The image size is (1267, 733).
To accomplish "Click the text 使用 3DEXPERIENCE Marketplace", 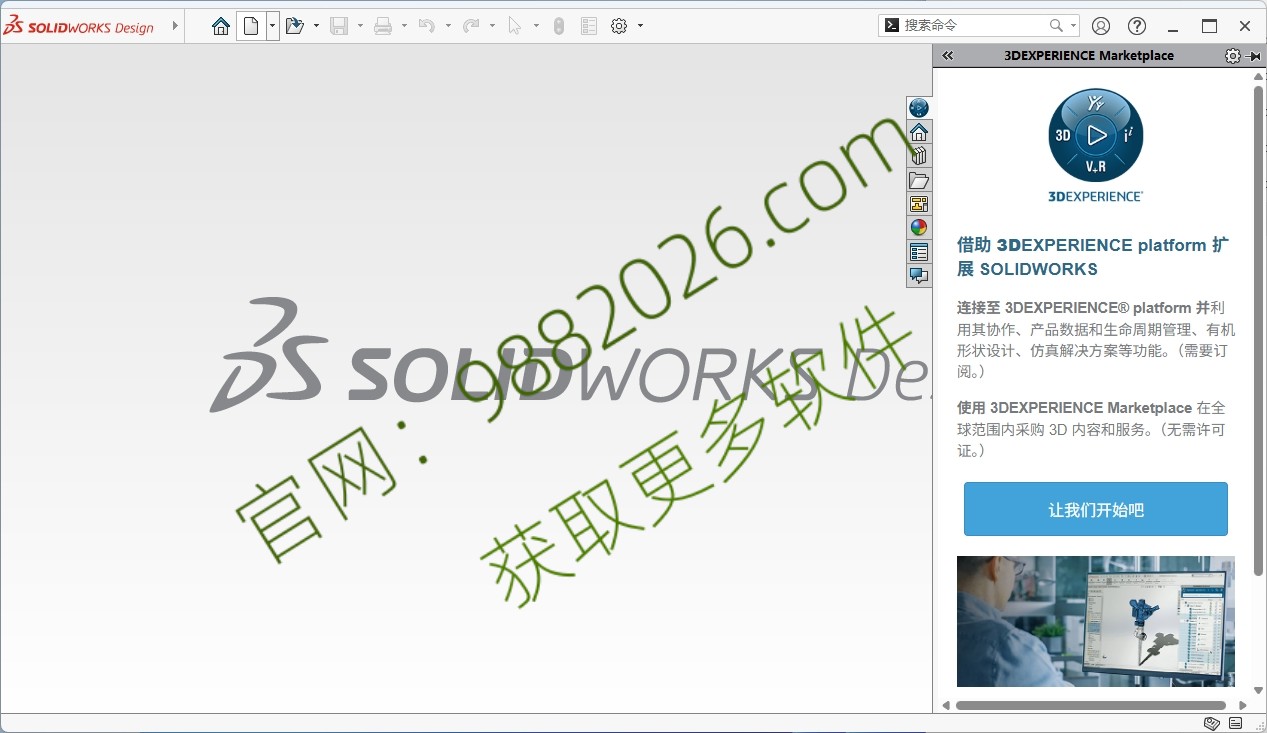I will 1074,408.
